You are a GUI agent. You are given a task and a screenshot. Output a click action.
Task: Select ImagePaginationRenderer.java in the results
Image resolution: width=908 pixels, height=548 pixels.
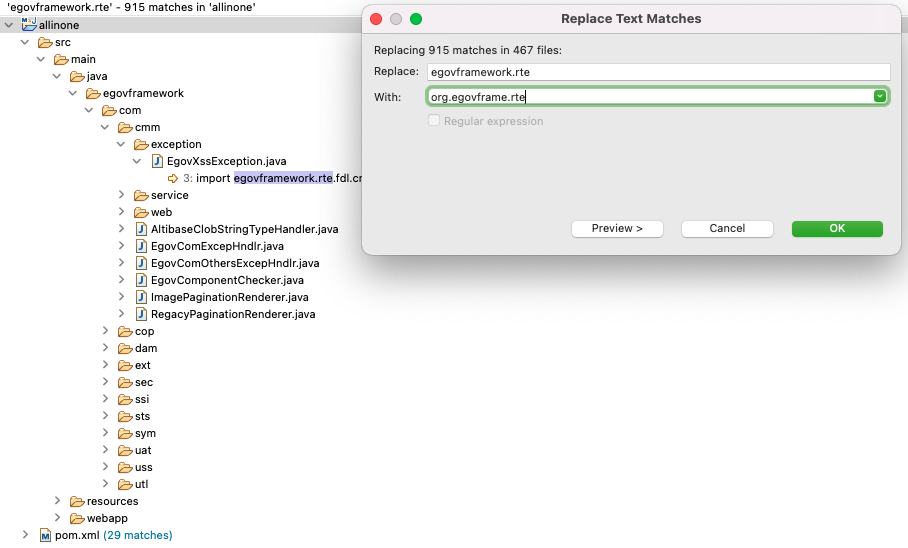229,297
